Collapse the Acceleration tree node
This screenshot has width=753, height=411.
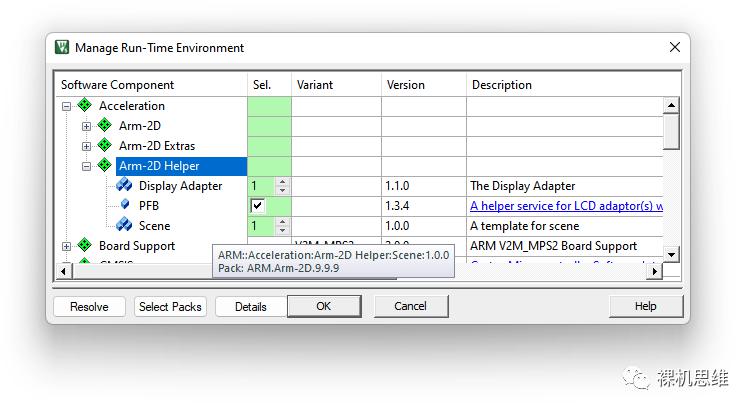pyautogui.click(x=66, y=106)
